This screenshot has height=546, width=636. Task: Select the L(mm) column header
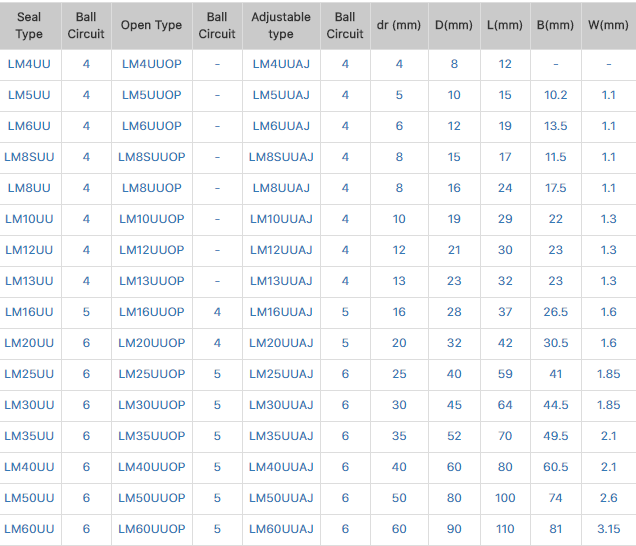[505, 25]
